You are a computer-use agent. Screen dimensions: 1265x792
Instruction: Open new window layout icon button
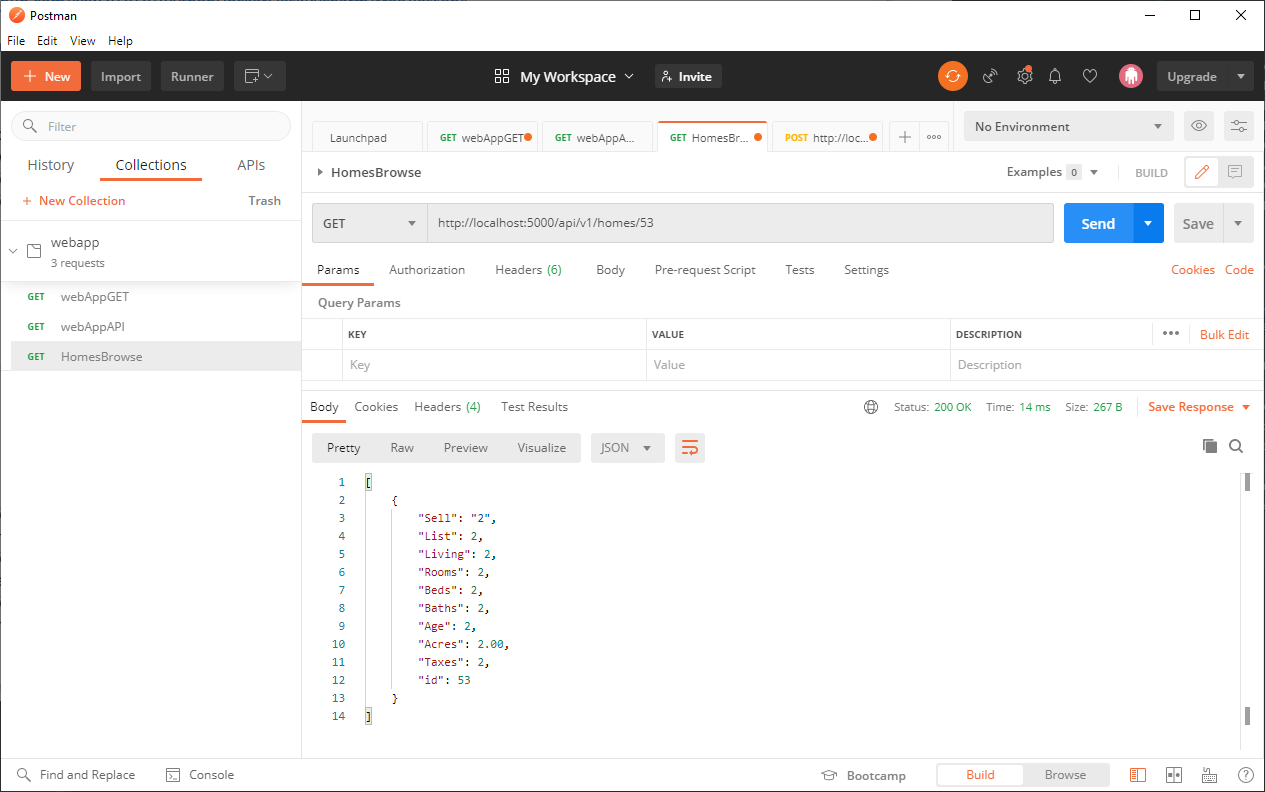click(260, 76)
